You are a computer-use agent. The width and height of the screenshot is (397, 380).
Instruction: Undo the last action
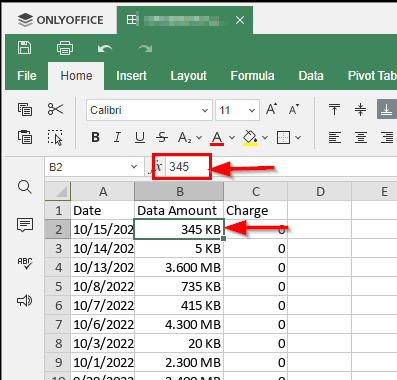point(105,49)
